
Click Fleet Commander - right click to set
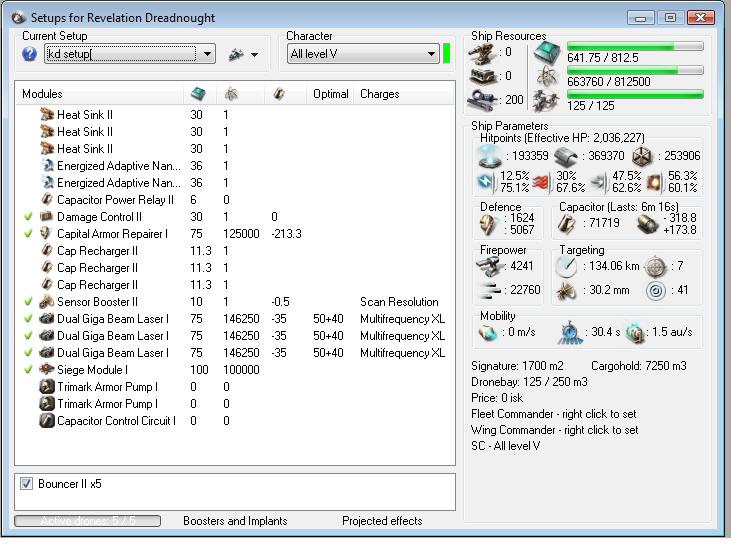click(553, 414)
